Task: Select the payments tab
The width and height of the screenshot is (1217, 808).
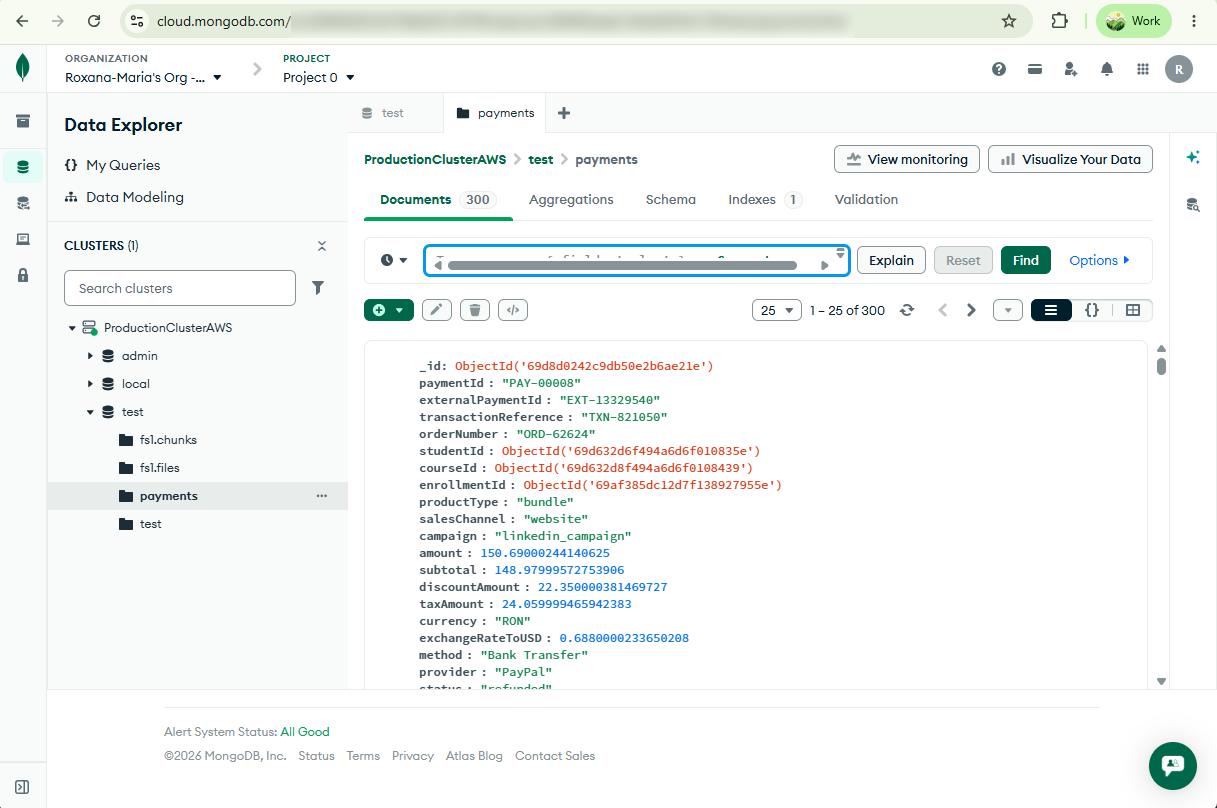Action: coord(495,113)
